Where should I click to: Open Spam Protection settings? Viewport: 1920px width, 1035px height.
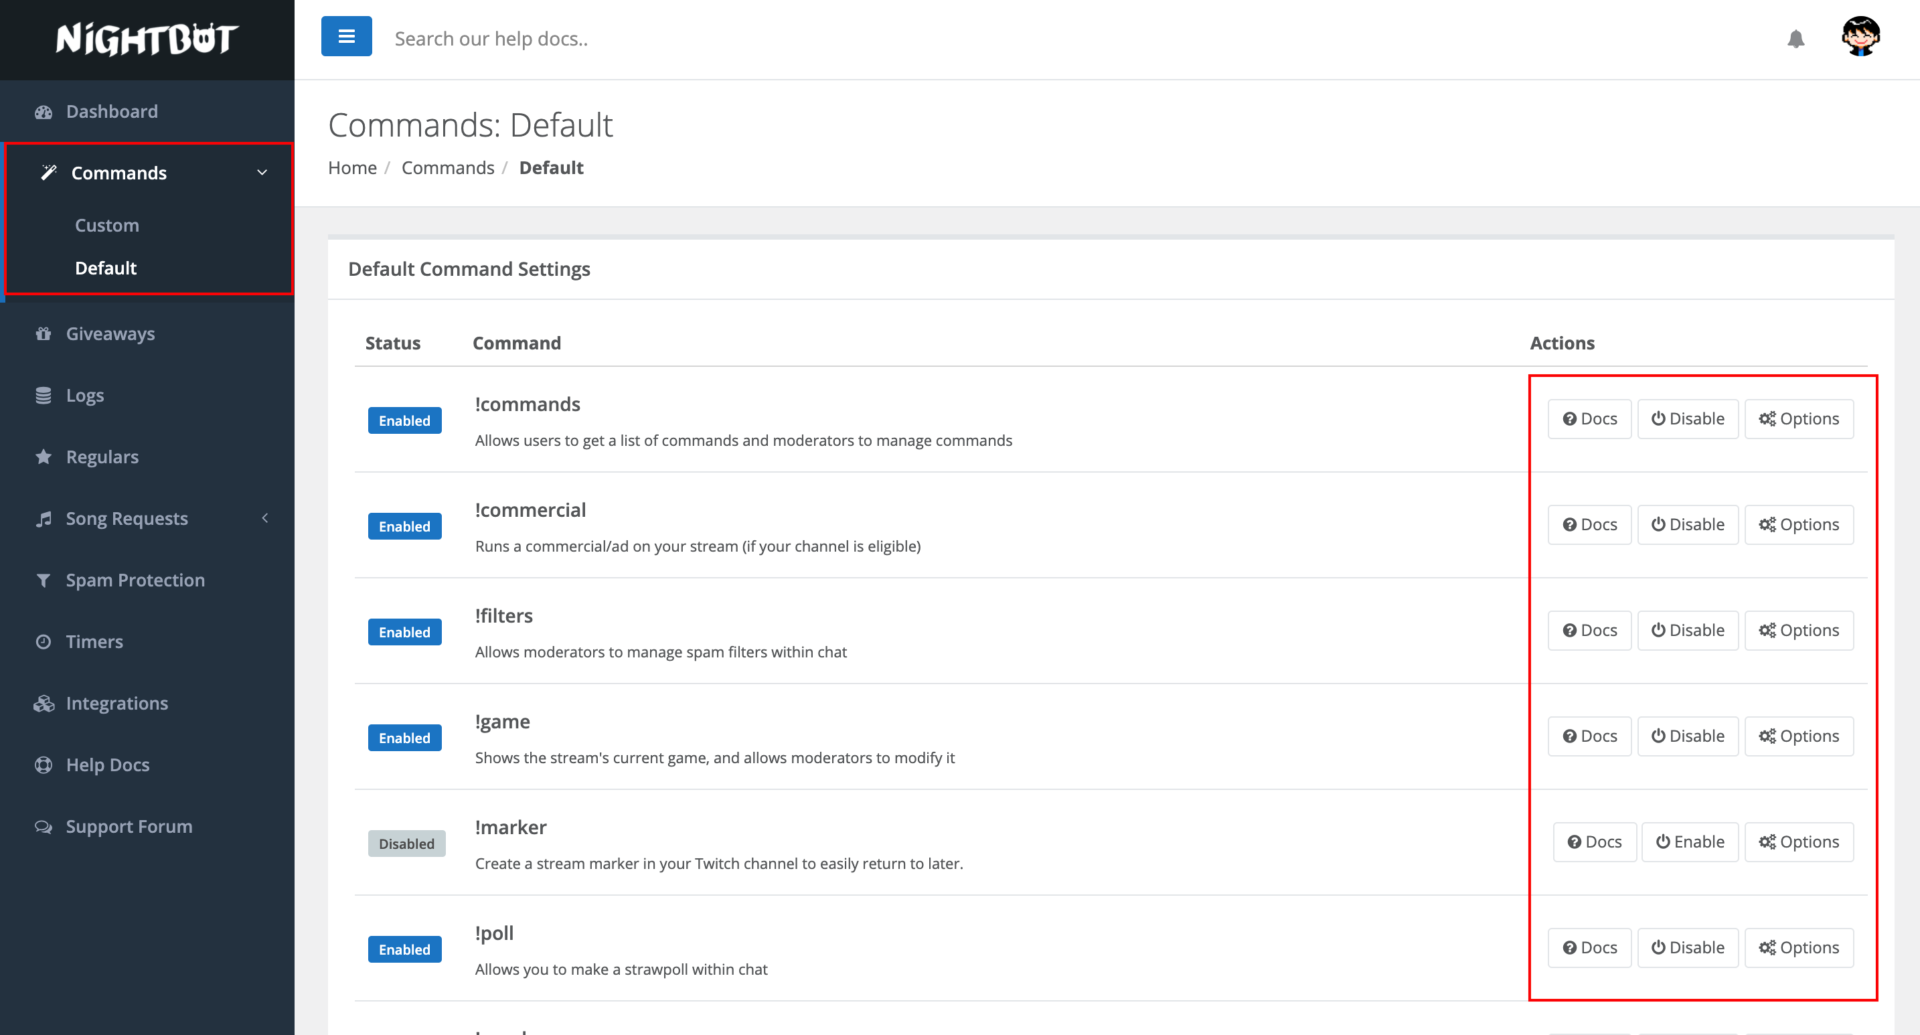(x=135, y=580)
